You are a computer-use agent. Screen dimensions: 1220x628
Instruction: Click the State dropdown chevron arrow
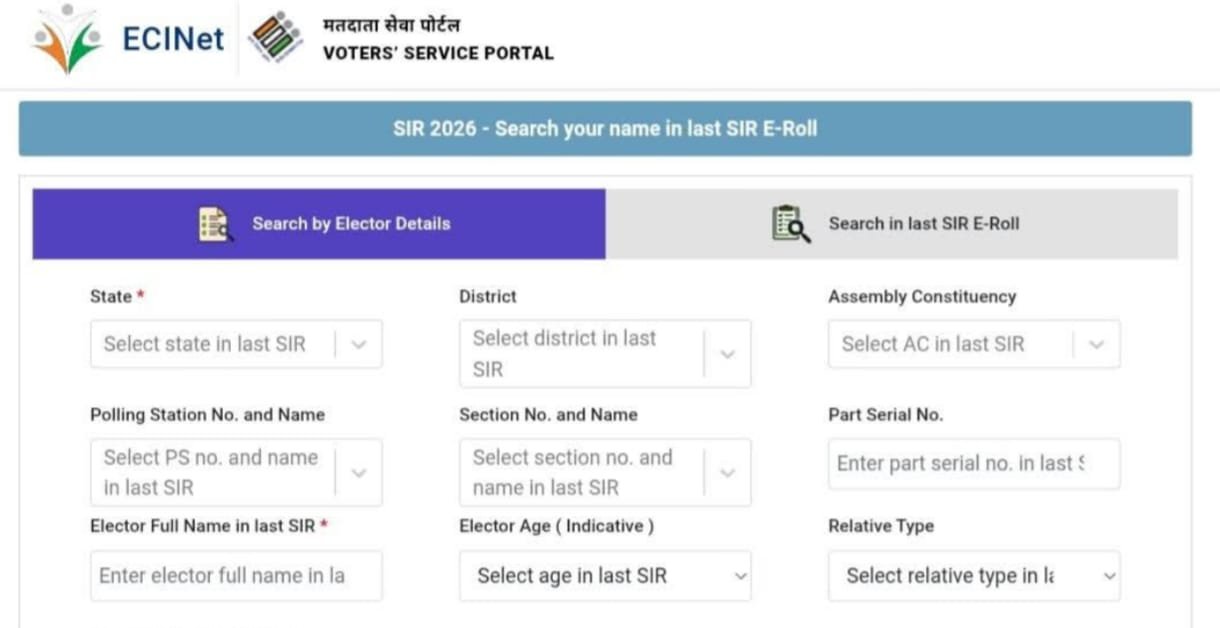pos(359,345)
